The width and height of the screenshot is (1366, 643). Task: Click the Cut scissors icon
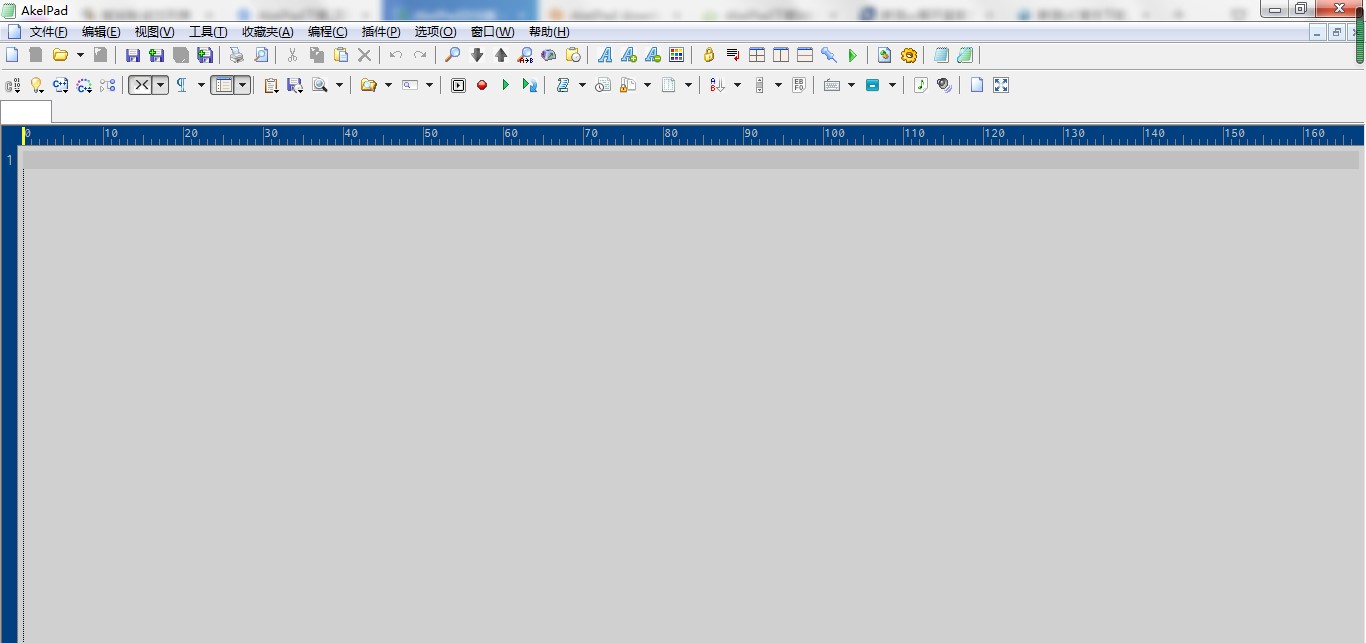click(x=293, y=55)
